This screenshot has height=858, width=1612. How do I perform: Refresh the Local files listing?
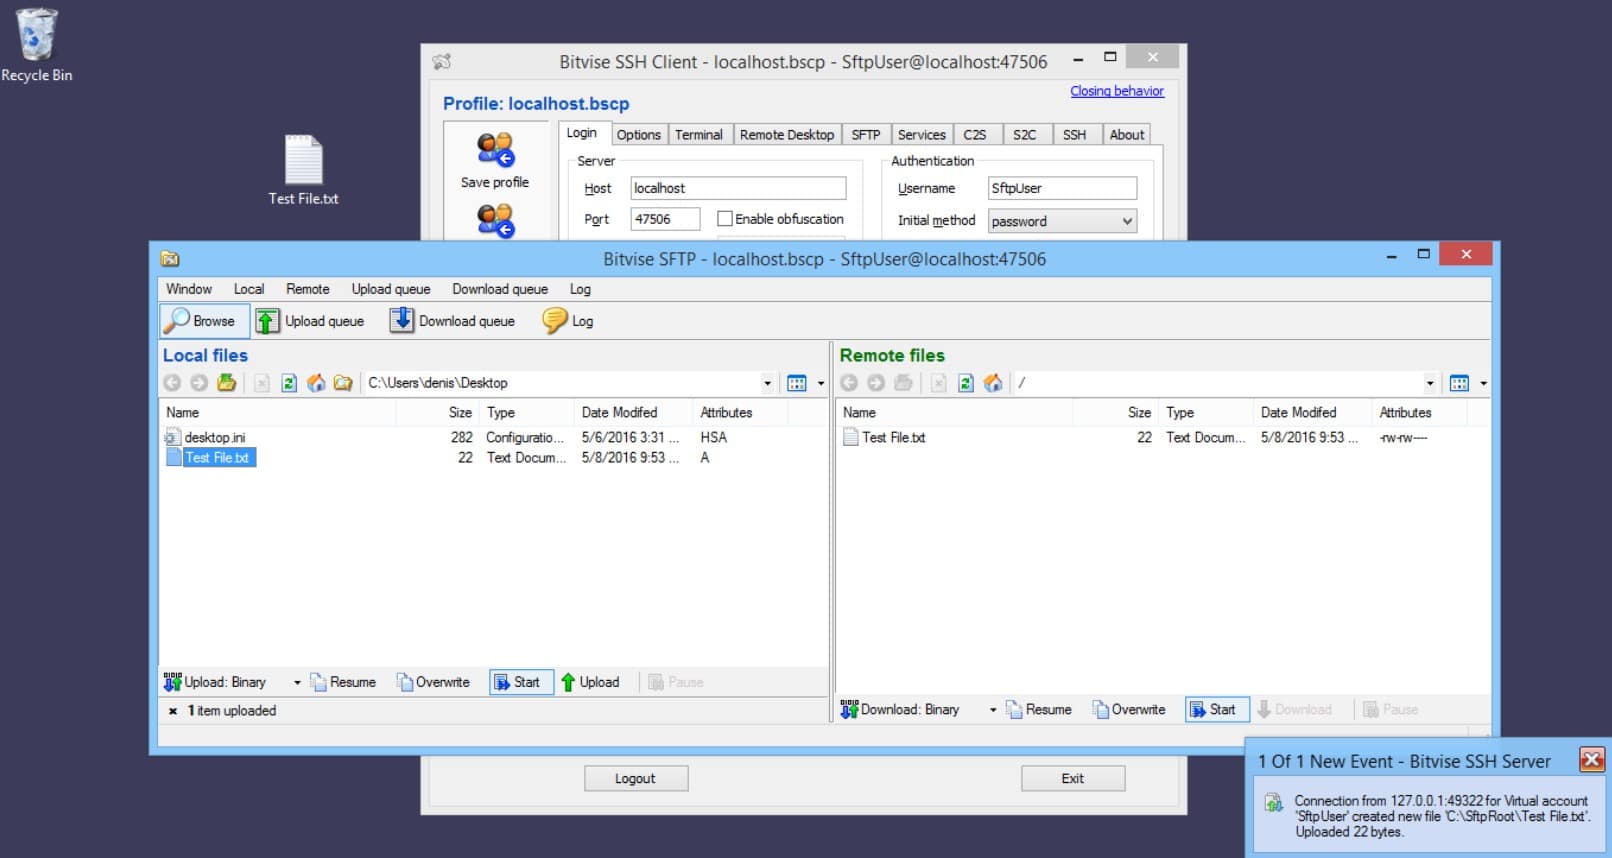[x=289, y=383]
